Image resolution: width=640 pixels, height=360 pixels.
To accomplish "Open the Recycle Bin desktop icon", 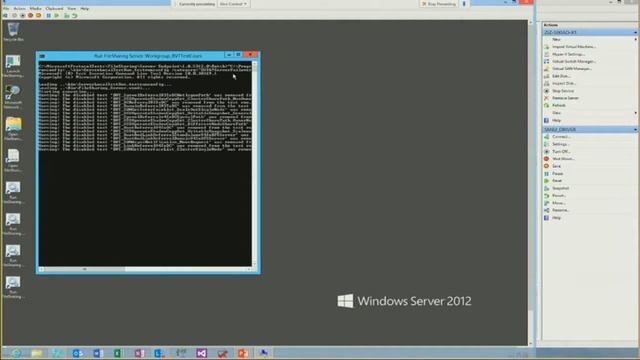I will [13, 32].
